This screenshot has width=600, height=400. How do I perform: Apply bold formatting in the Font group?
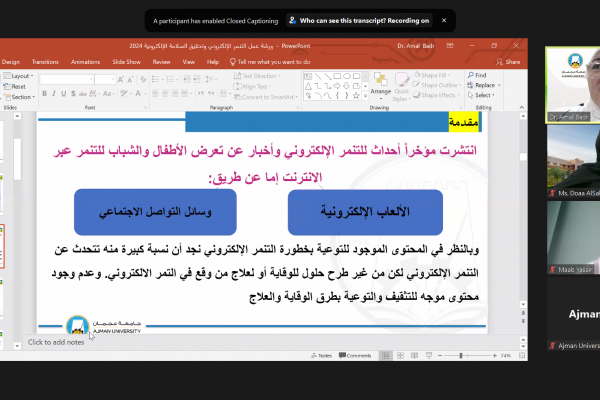(44, 93)
